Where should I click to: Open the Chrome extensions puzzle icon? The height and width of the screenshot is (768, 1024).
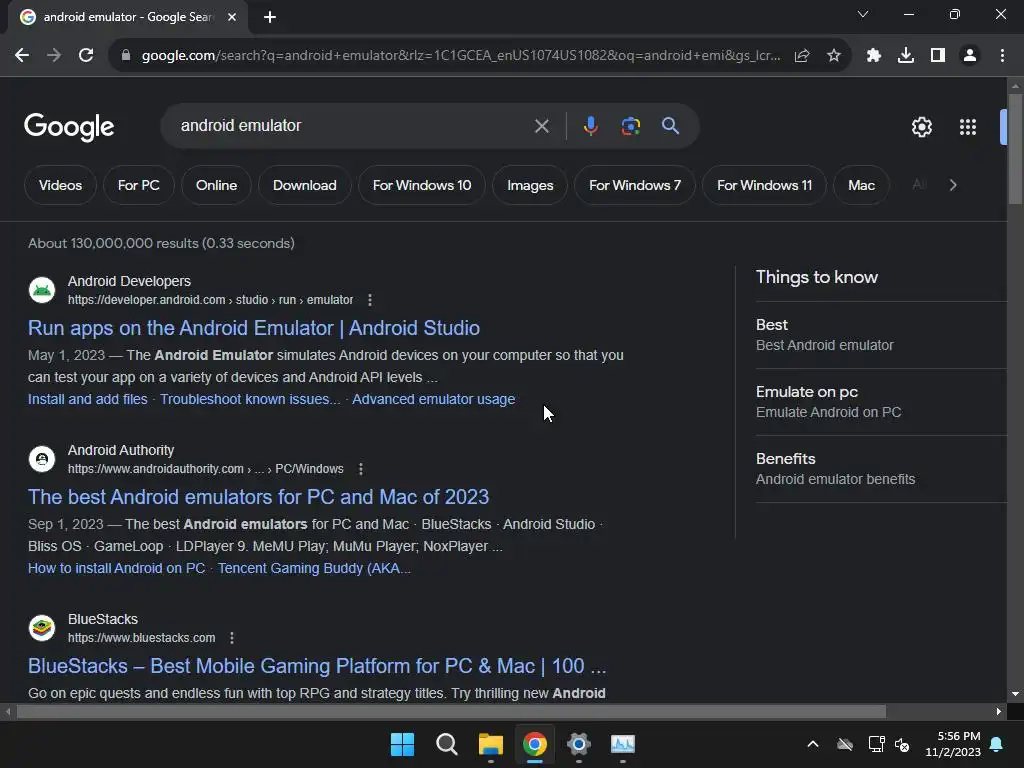tap(873, 56)
